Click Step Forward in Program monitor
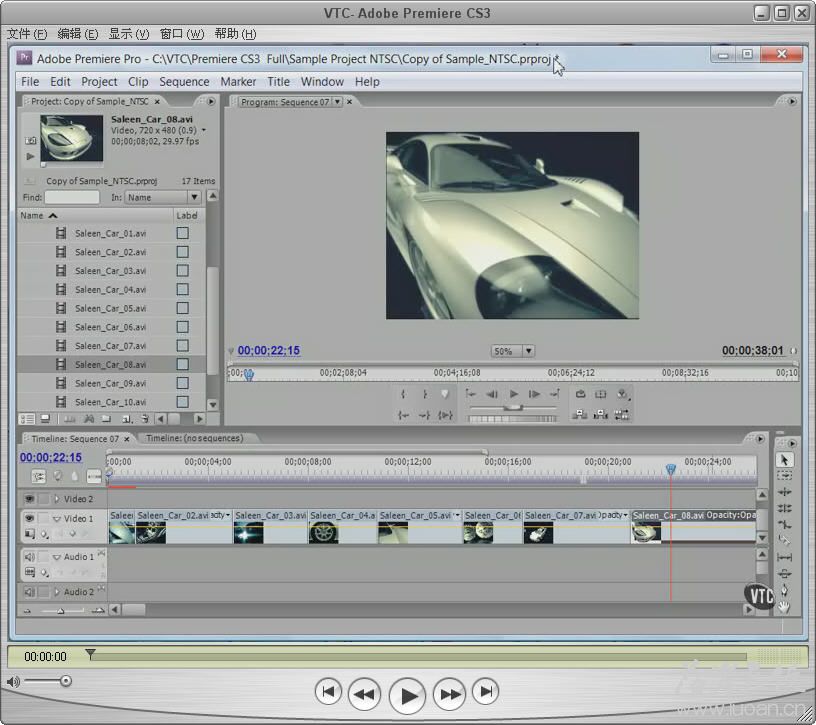Screen dimensions: 816x725 [534, 394]
